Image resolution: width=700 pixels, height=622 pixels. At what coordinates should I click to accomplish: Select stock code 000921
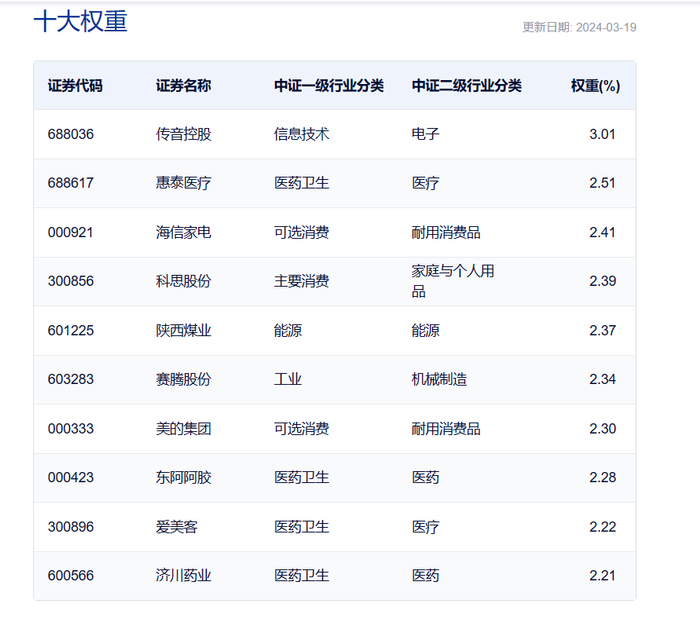pyautogui.click(x=71, y=232)
